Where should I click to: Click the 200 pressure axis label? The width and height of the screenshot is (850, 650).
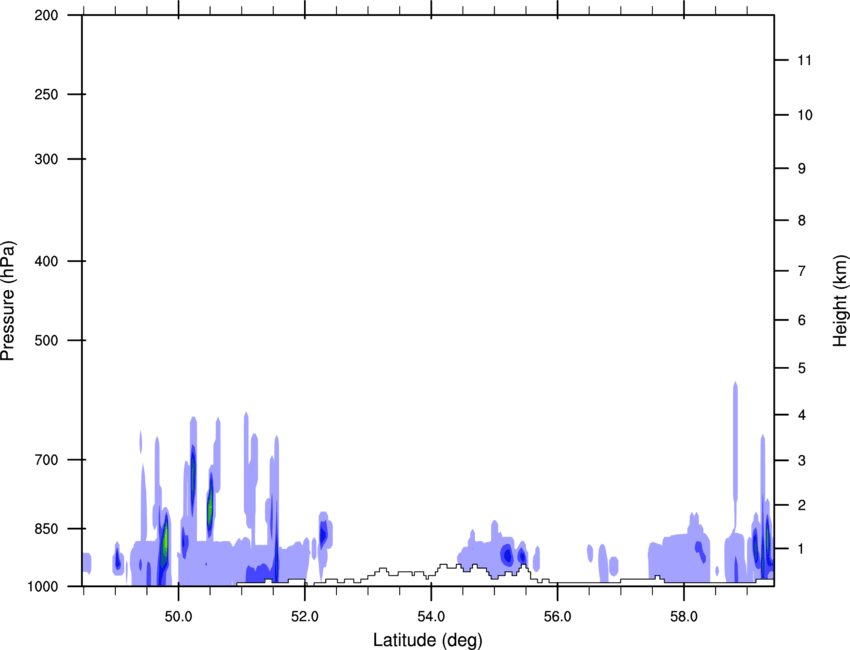46,15
